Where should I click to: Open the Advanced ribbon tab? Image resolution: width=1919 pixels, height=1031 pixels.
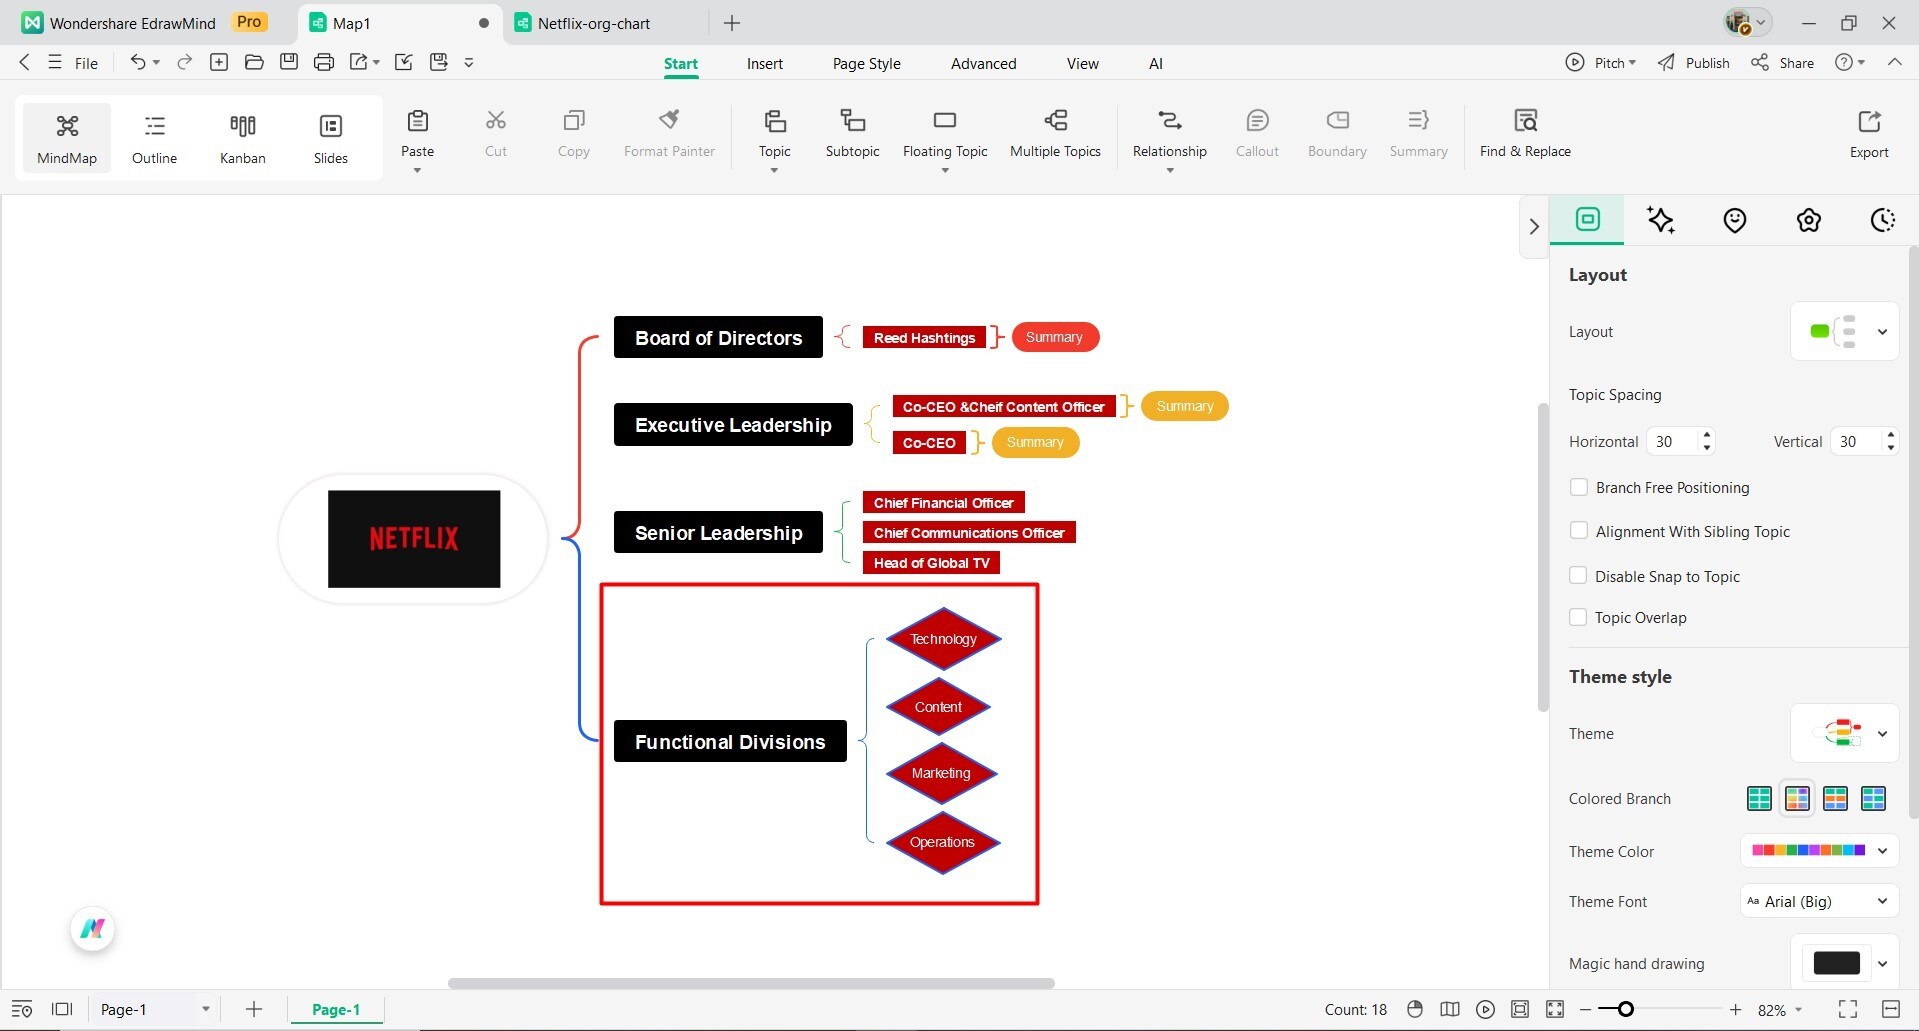click(x=983, y=63)
